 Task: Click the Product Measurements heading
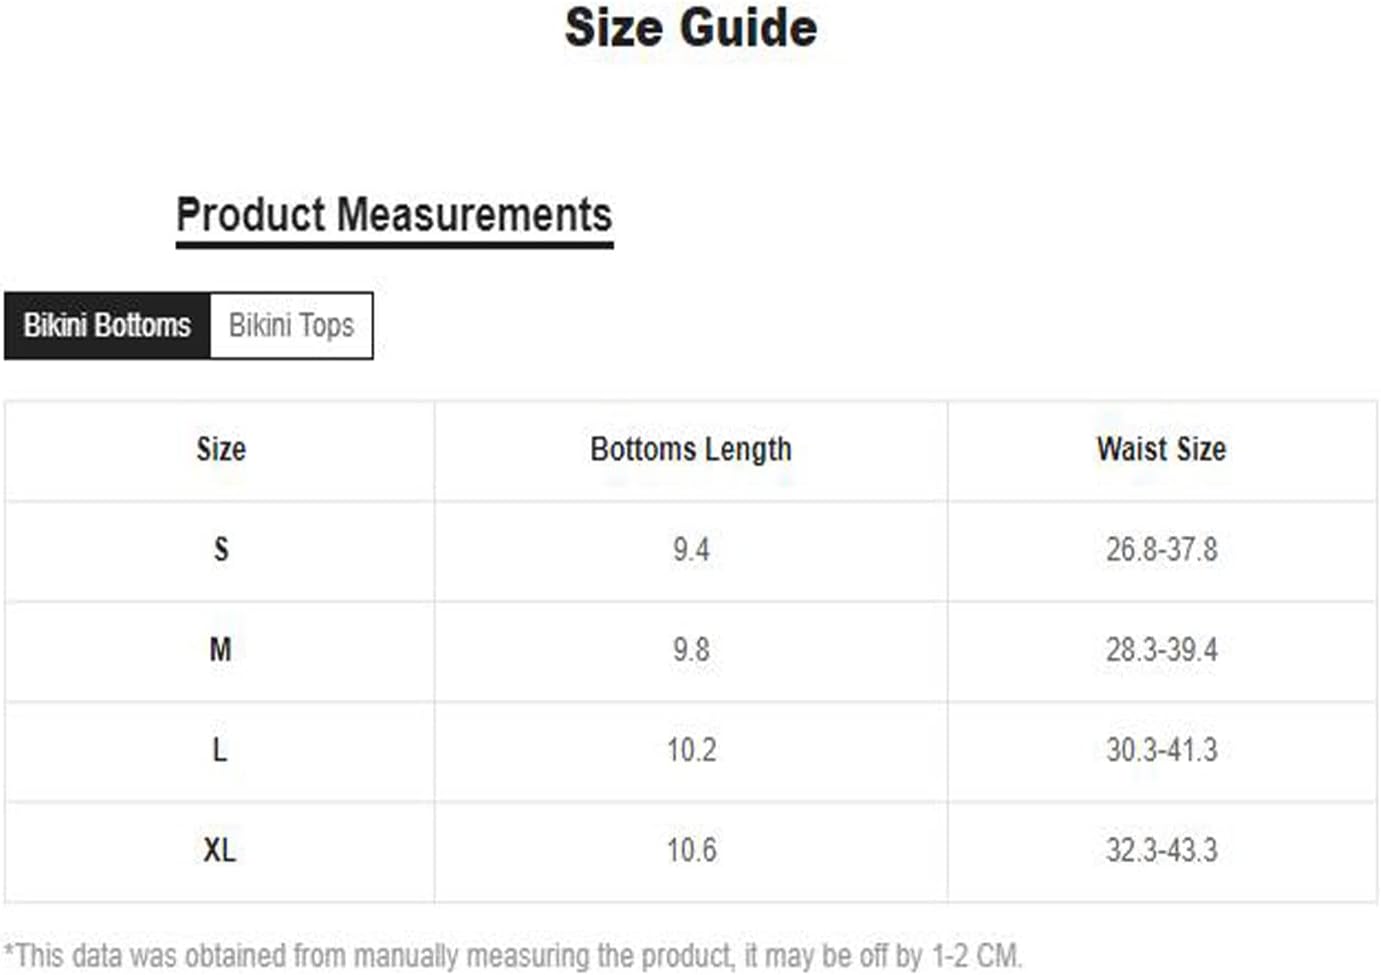394,215
